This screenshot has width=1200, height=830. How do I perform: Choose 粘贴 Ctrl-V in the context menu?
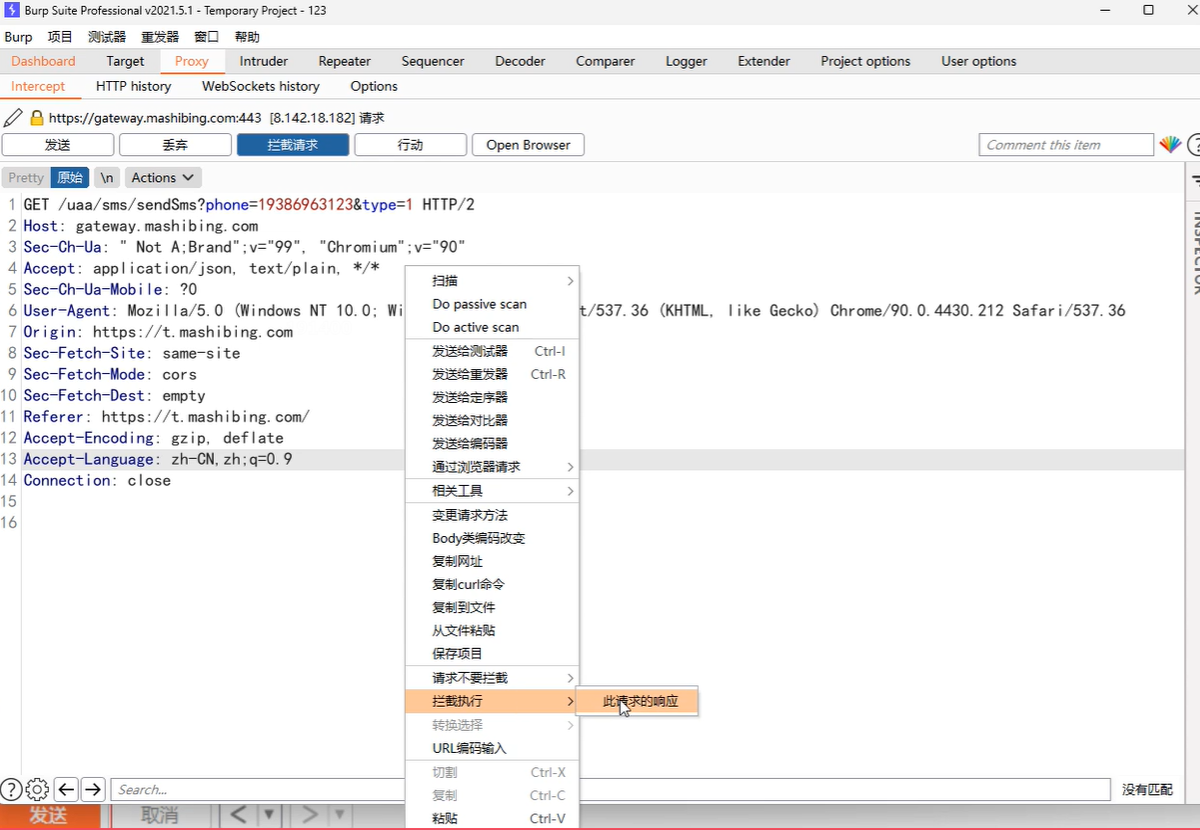[492, 818]
